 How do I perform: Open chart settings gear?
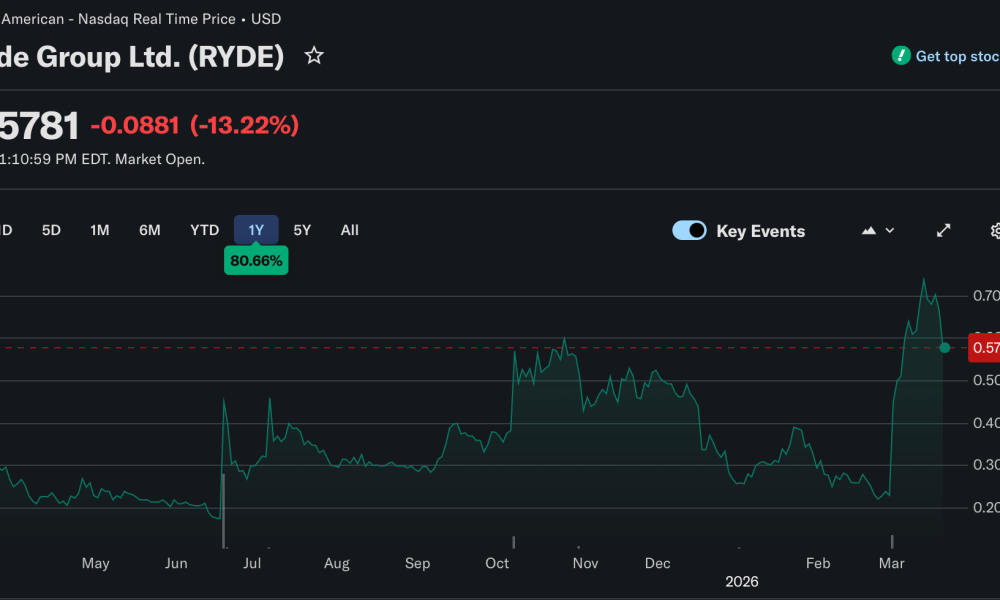pyautogui.click(x=995, y=231)
